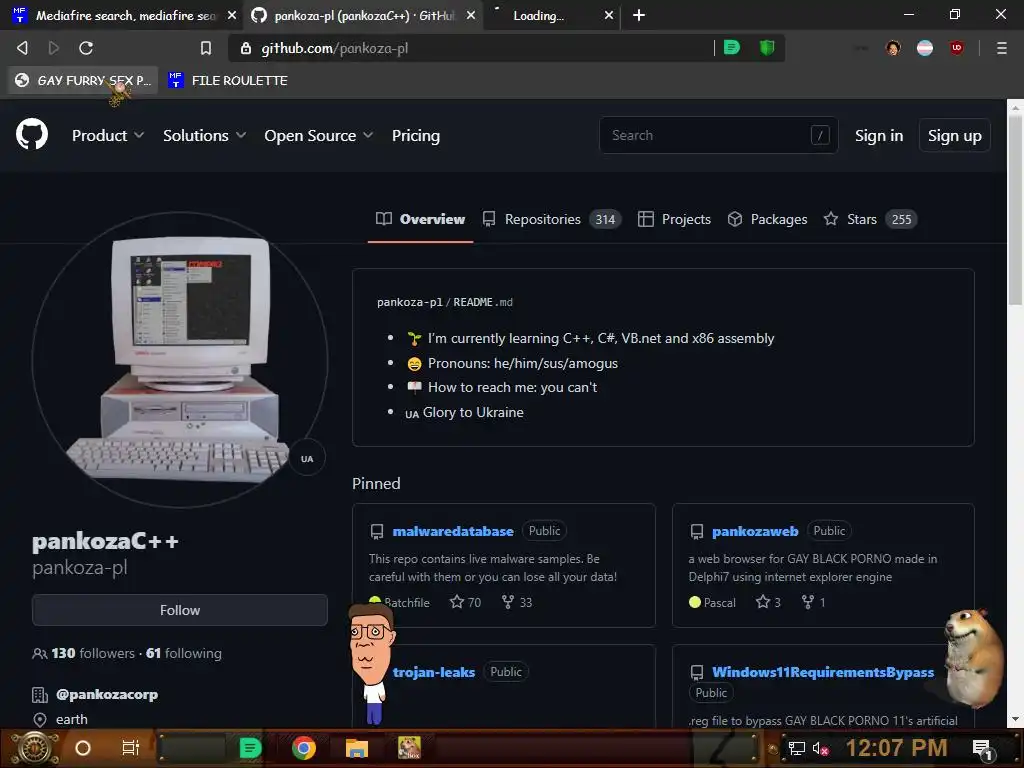Click Sign in
Viewport: 1024px width, 768px height.
tap(879, 135)
